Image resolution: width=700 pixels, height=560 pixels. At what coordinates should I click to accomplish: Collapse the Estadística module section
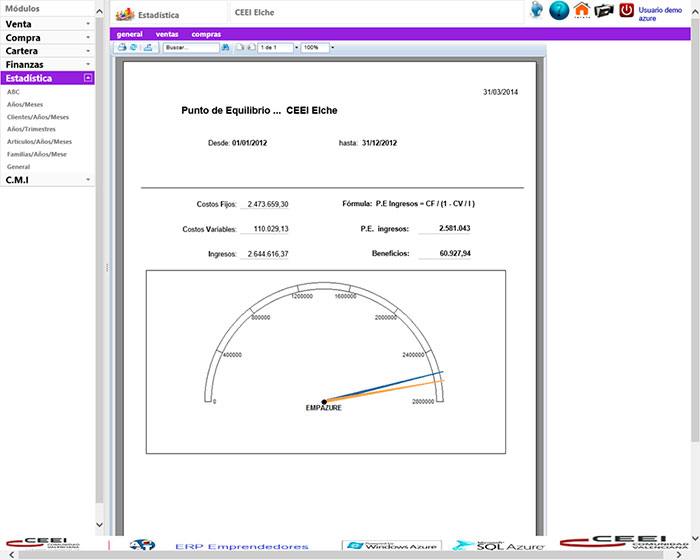[x=88, y=77]
